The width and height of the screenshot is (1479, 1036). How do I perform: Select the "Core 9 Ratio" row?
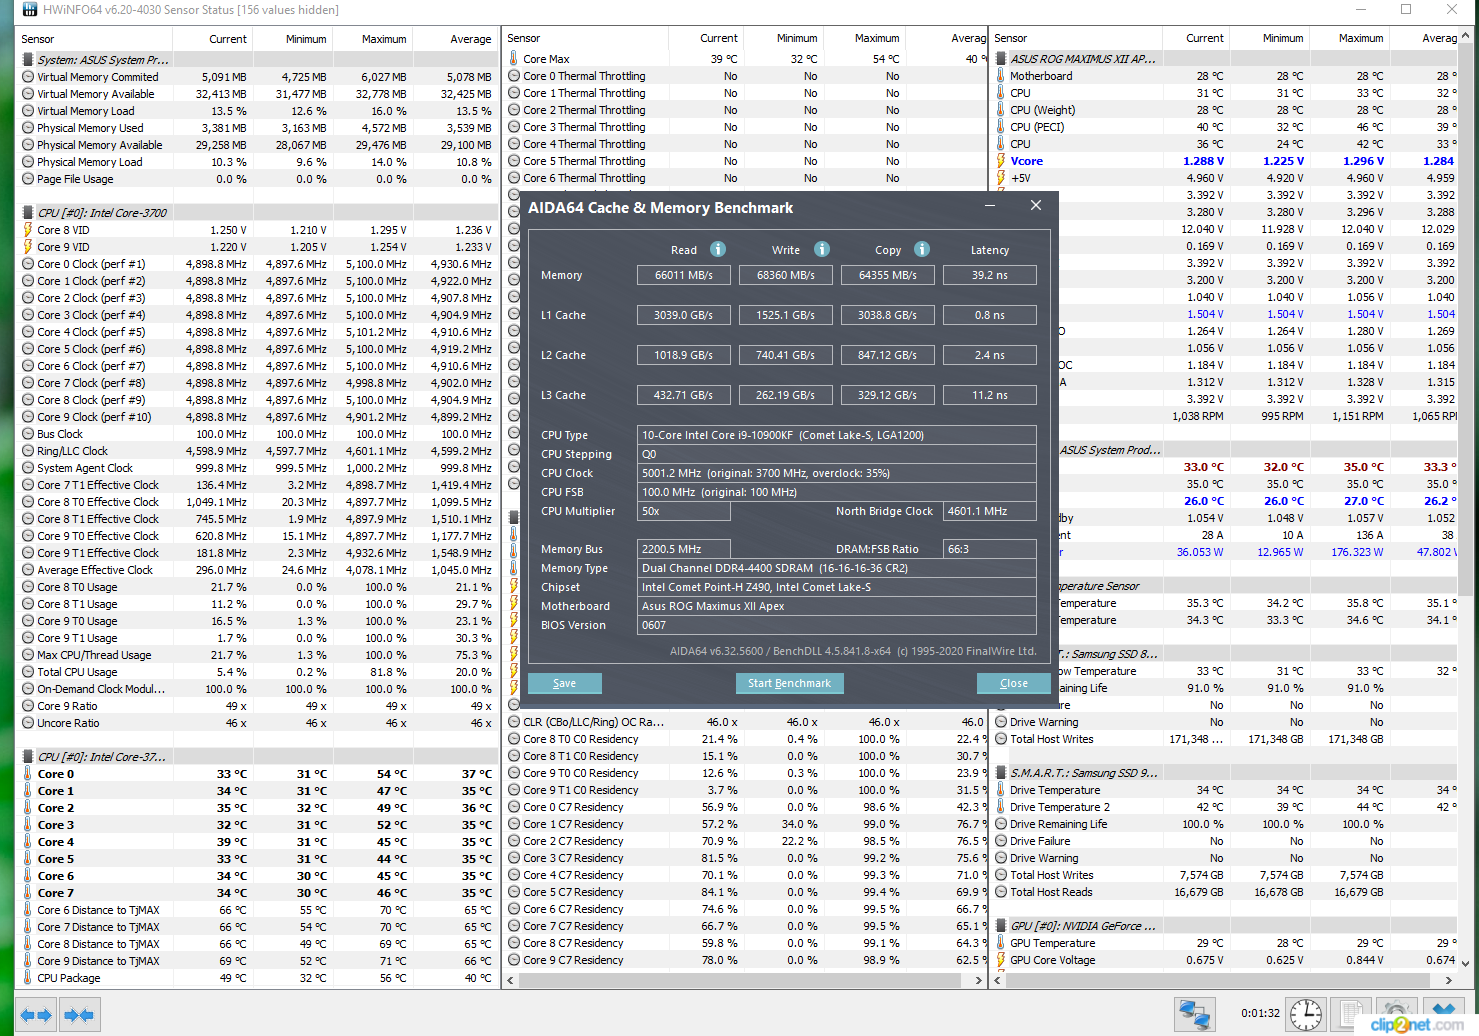[257, 706]
